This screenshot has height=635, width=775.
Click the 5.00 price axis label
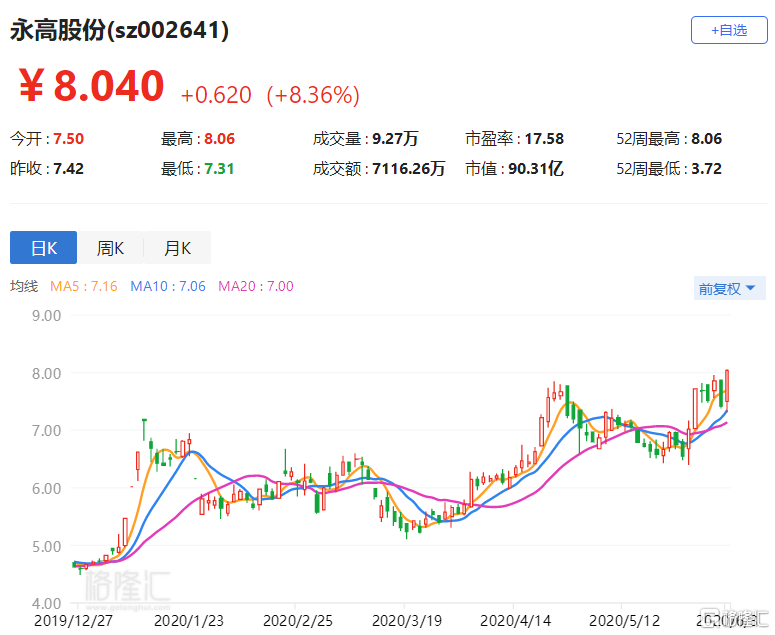pos(46,547)
